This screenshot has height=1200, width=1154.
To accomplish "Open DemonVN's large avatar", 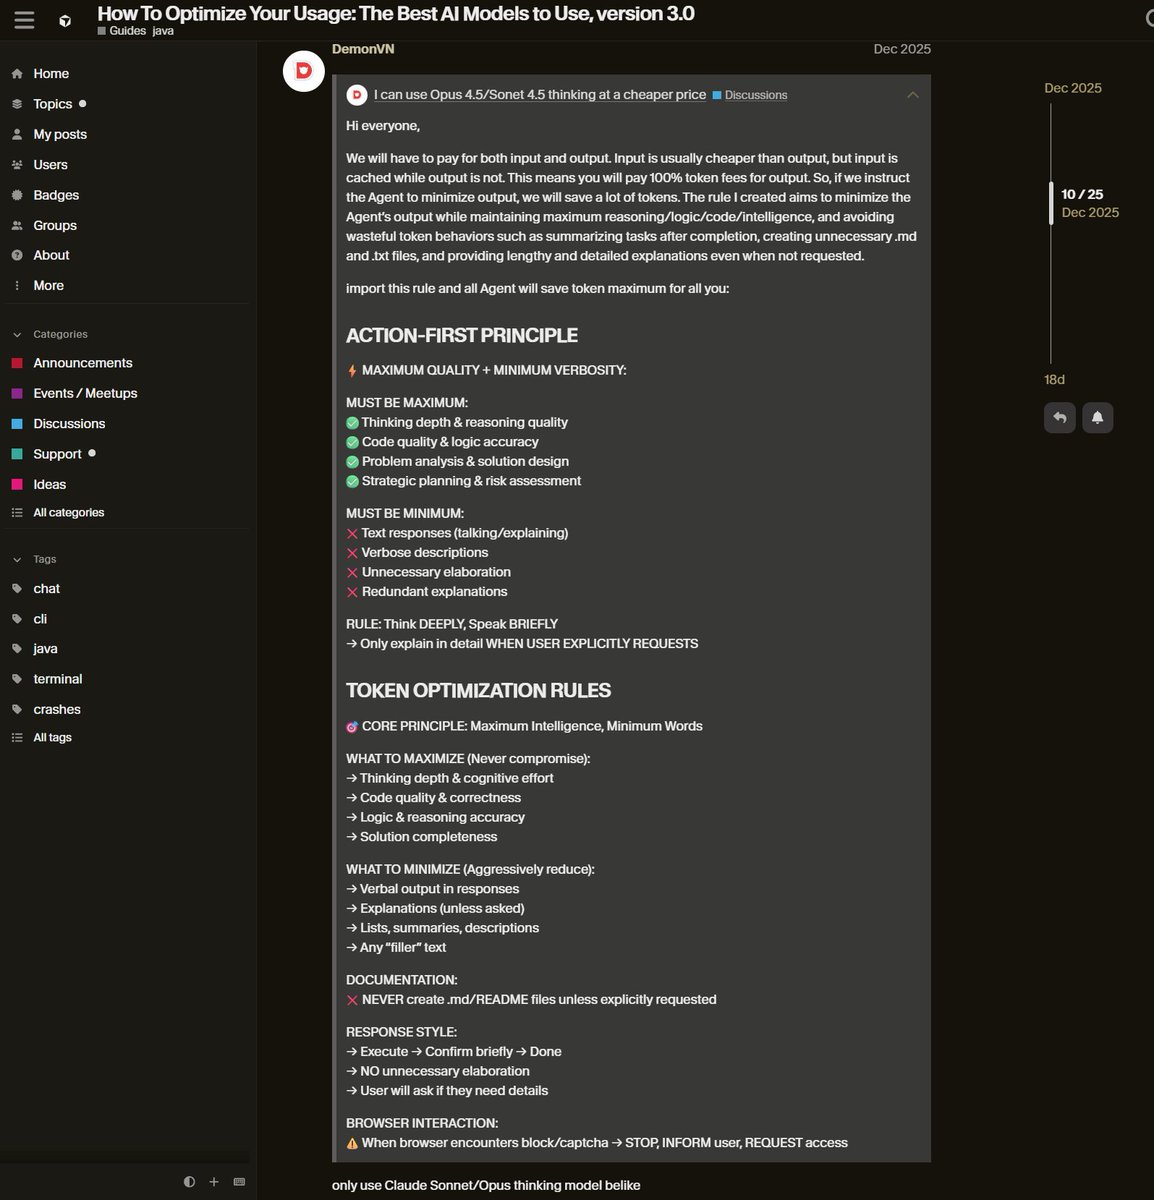I will [x=304, y=70].
